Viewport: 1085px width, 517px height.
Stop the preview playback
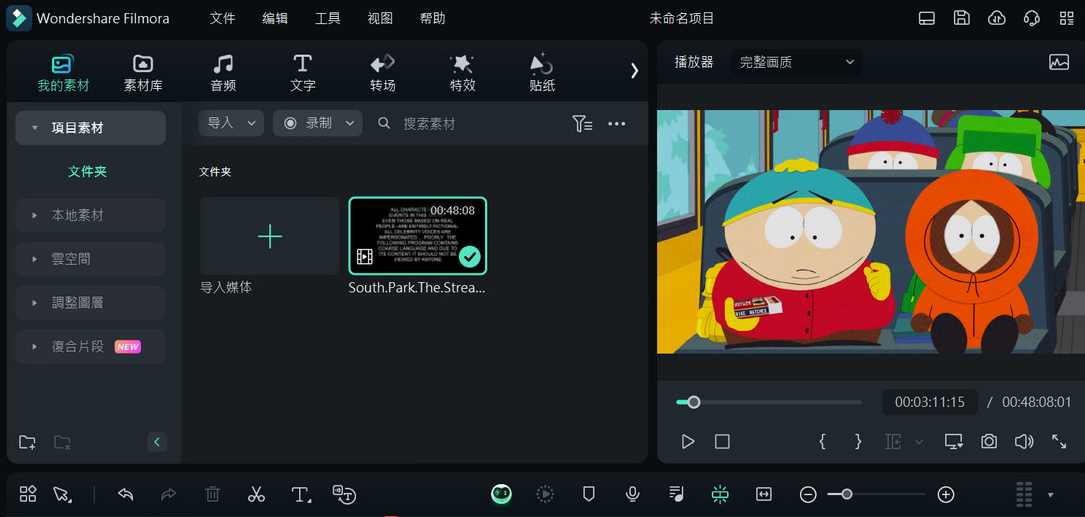click(x=722, y=442)
